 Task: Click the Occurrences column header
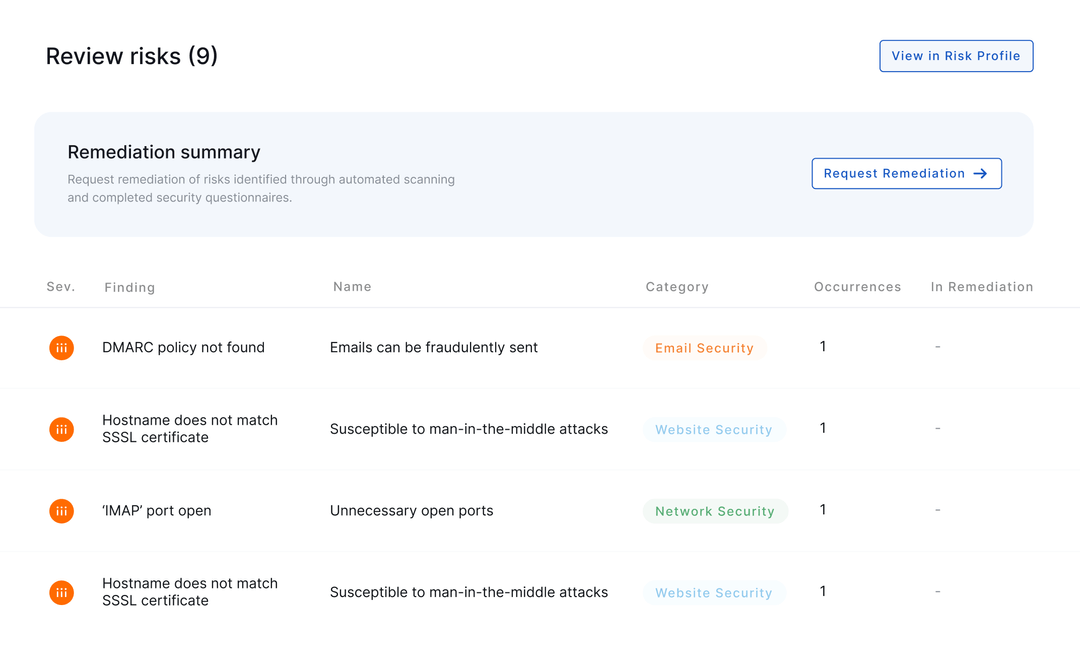(857, 287)
